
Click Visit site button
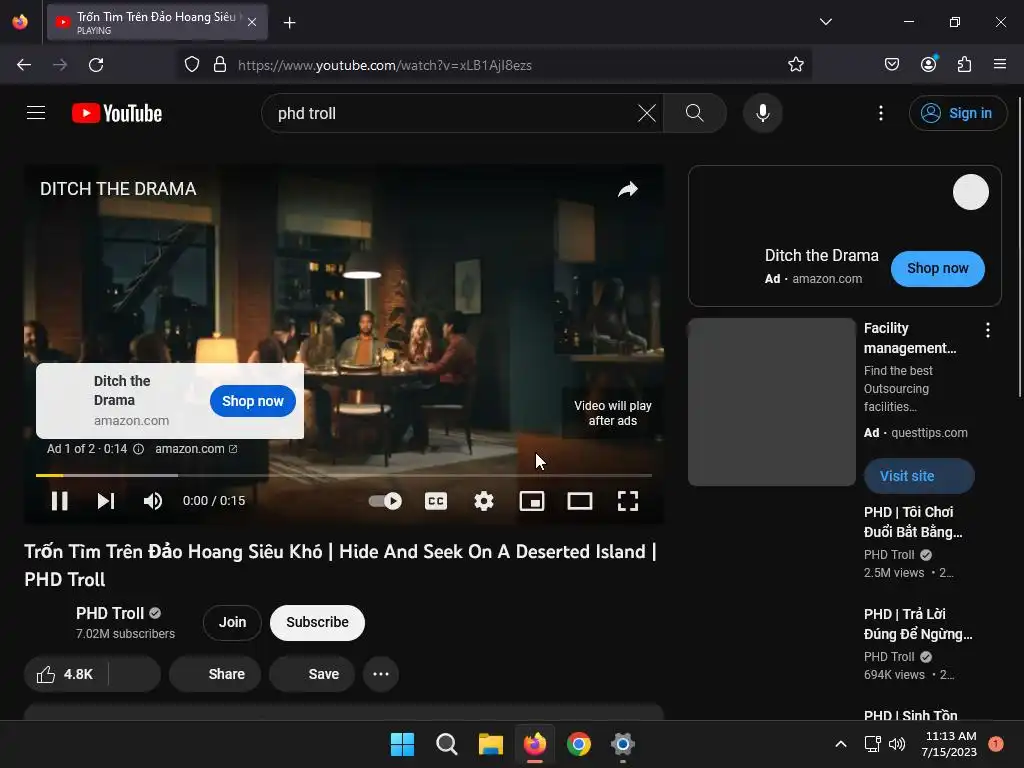[919, 476]
